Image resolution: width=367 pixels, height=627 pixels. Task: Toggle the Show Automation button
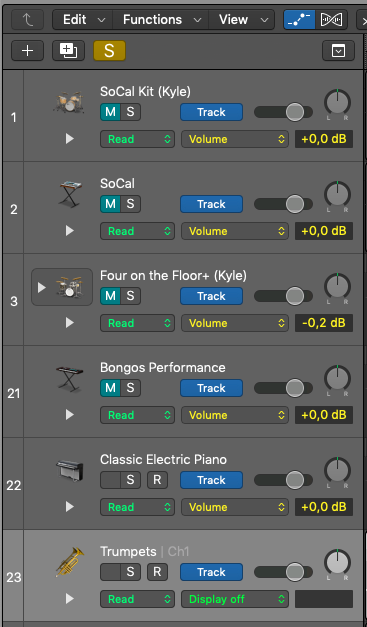(x=299, y=20)
